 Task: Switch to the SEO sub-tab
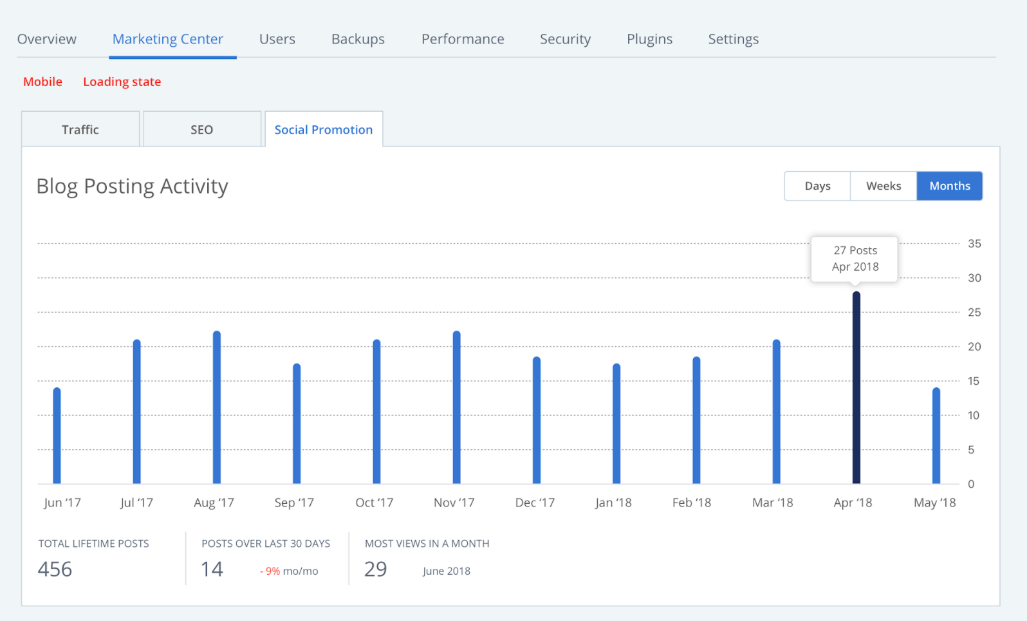pyautogui.click(x=202, y=129)
